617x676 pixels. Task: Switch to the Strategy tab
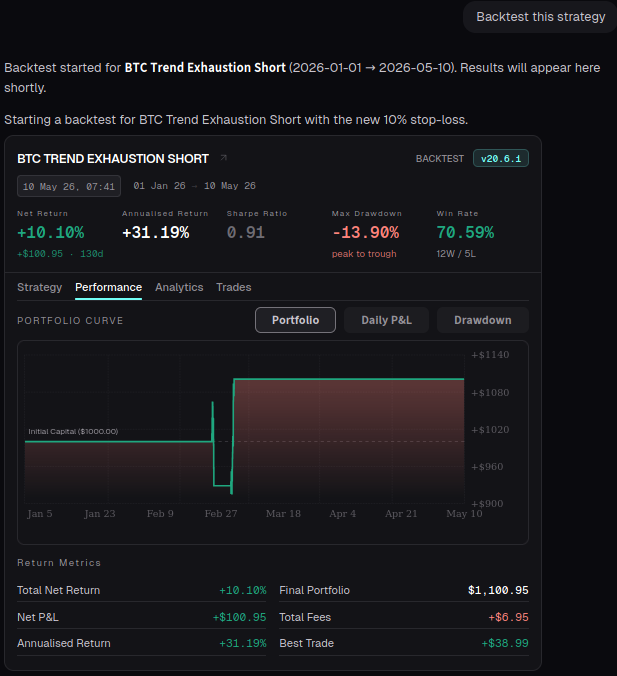[40, 287]
